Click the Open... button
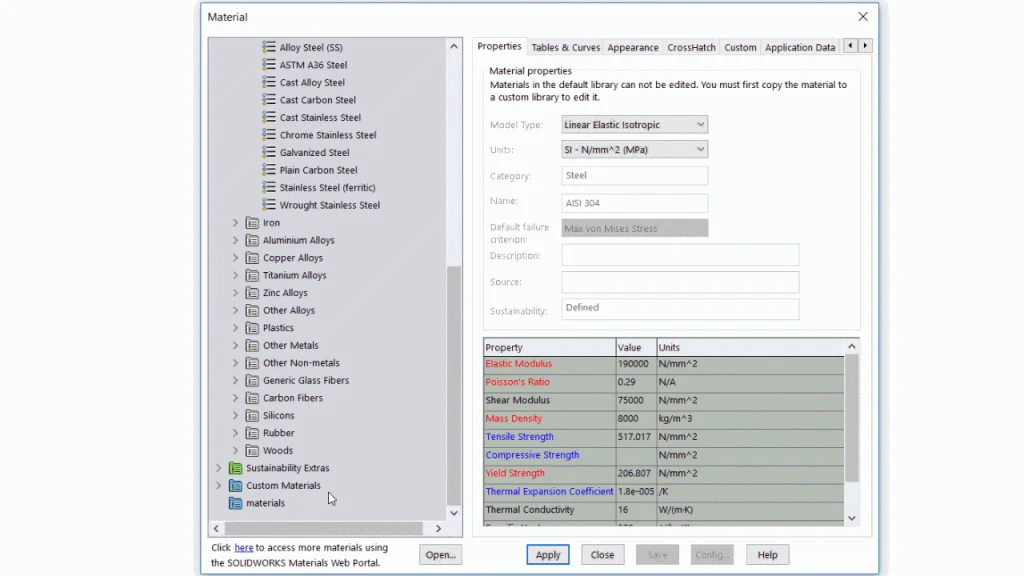The image size is (1024, 576). [x=440, y=555]
